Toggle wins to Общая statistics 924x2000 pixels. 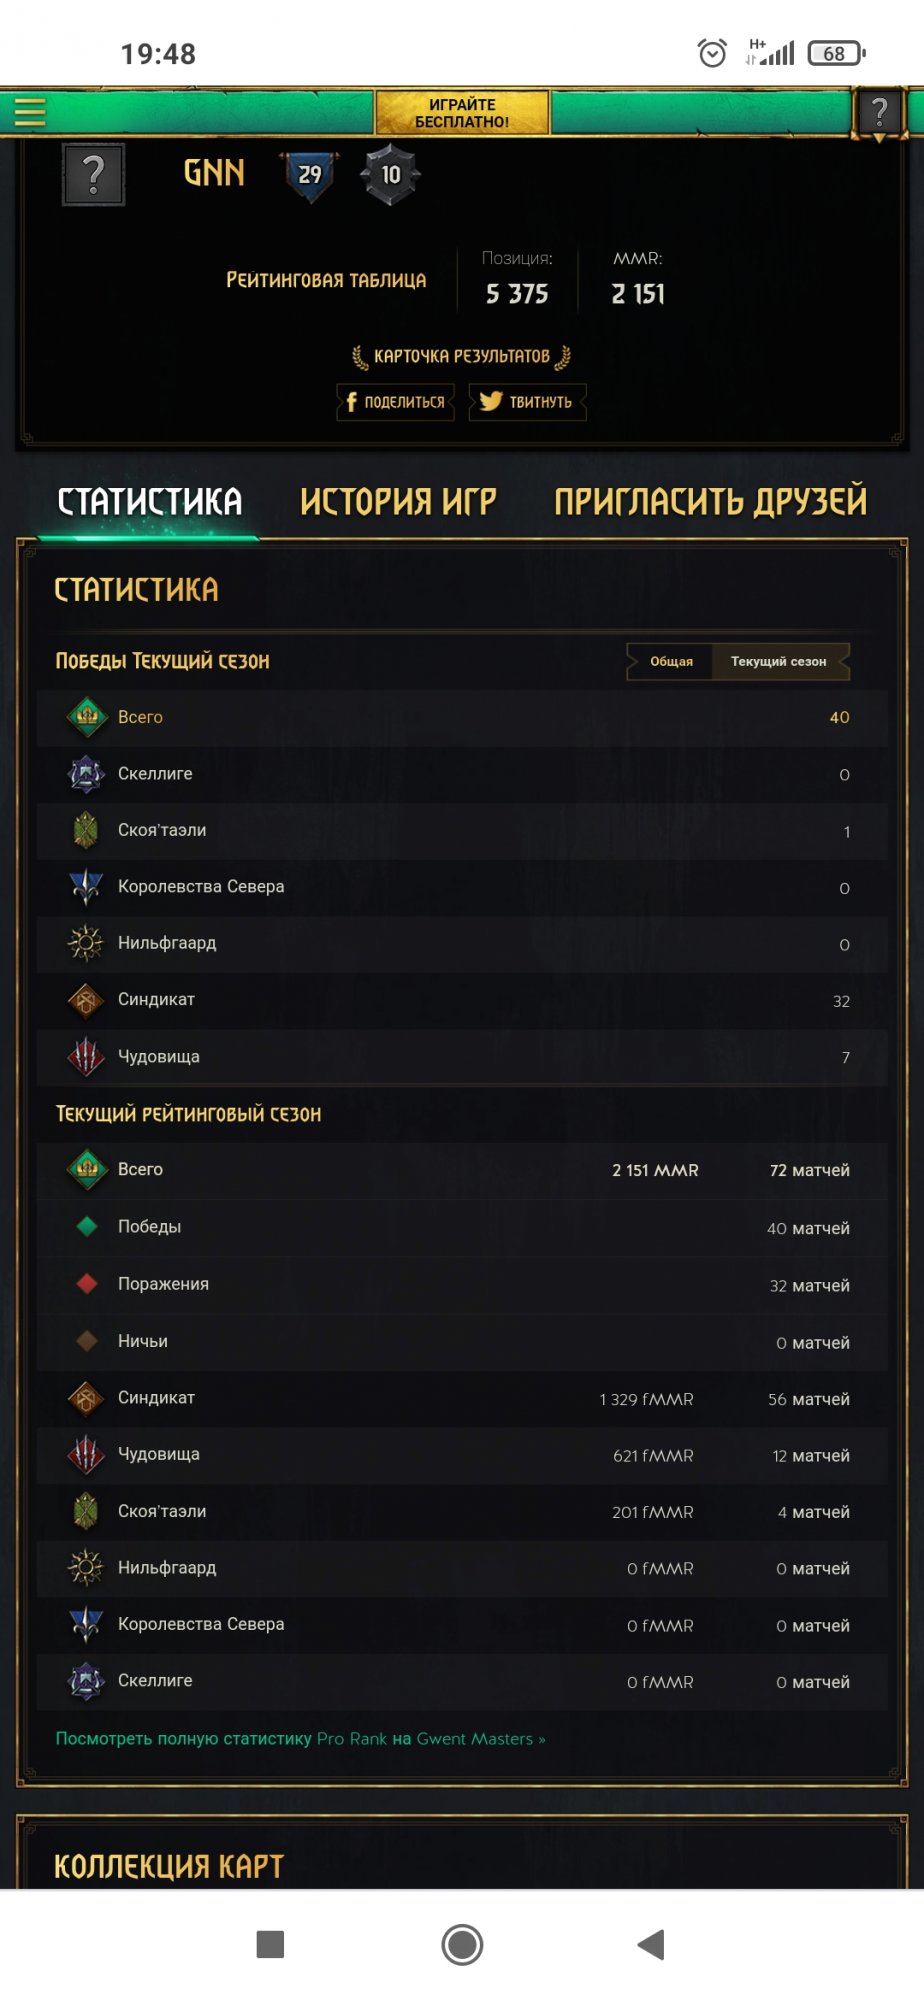coord(671,661)
